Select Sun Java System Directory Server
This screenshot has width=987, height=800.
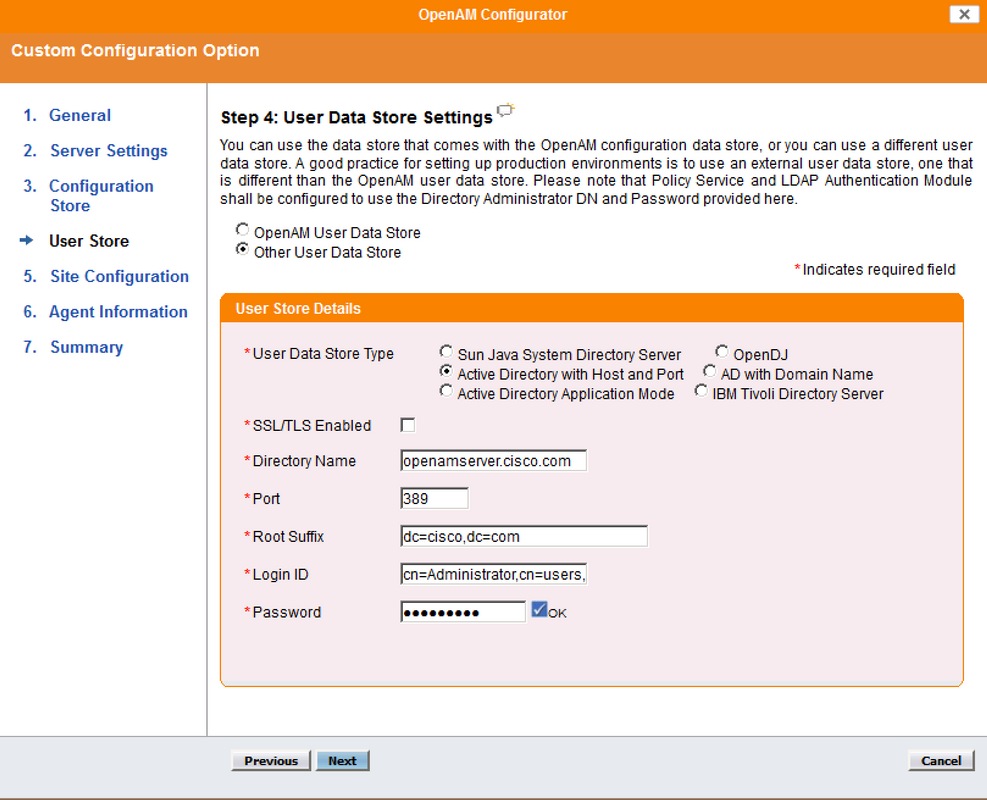(x=446, y=352)
